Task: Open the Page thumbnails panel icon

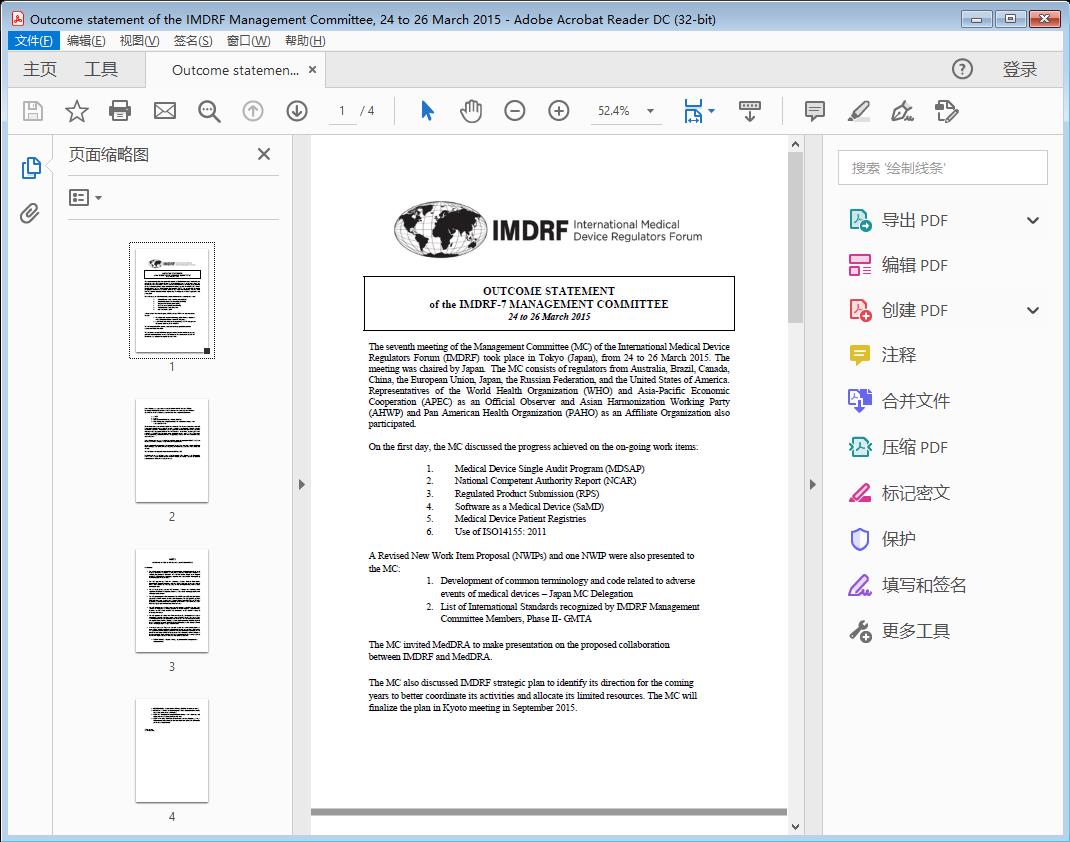Action: (x=31, y=168)
